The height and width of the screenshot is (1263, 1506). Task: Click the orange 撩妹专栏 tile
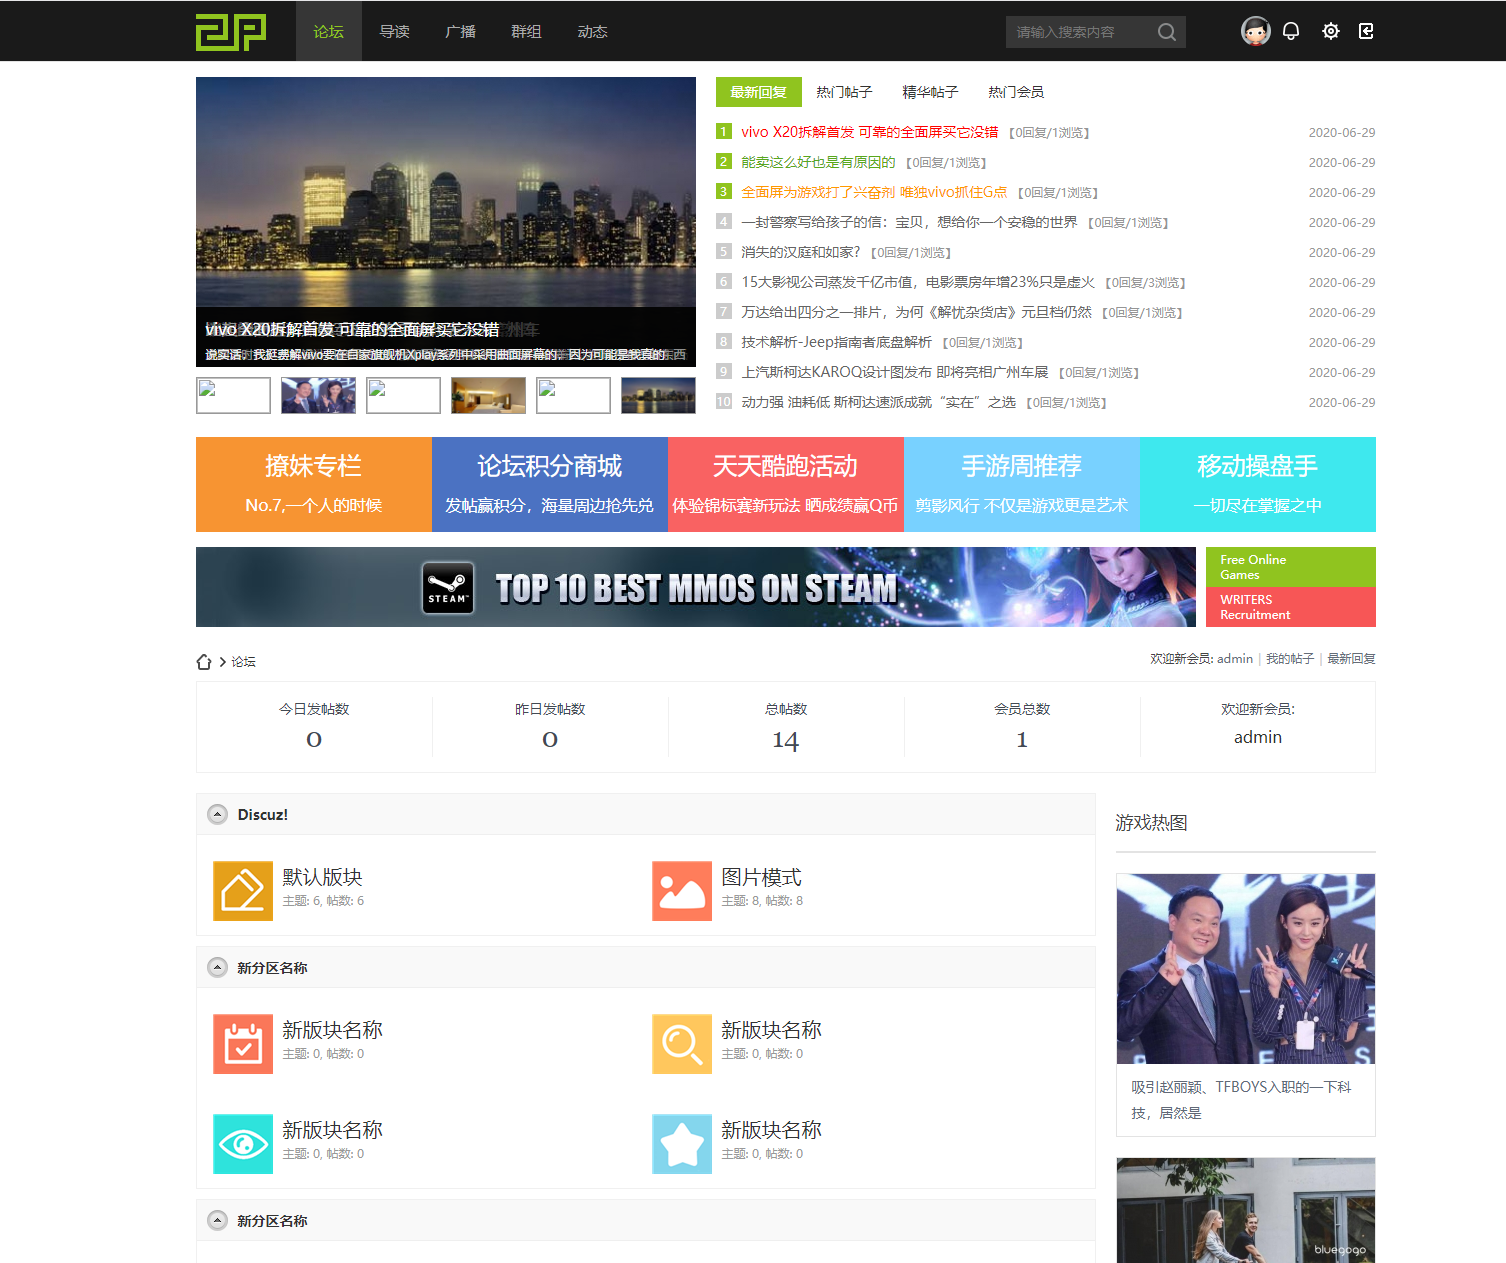point(314,484)
